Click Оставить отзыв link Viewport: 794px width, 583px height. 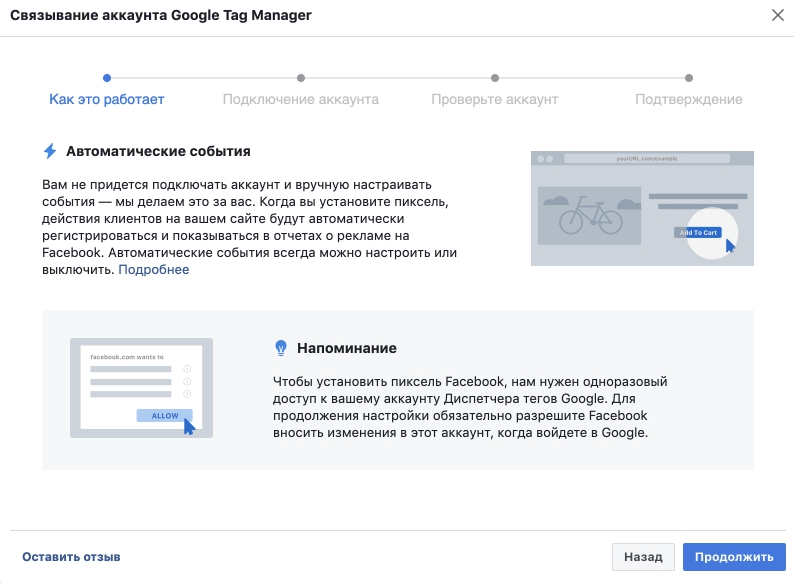pos(71,557)
